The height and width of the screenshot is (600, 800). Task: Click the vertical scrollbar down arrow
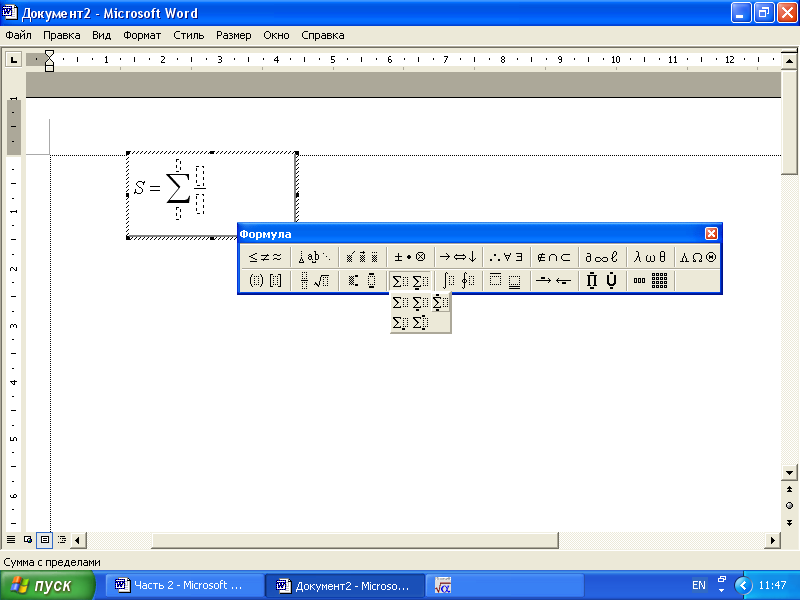pos(789,472)
